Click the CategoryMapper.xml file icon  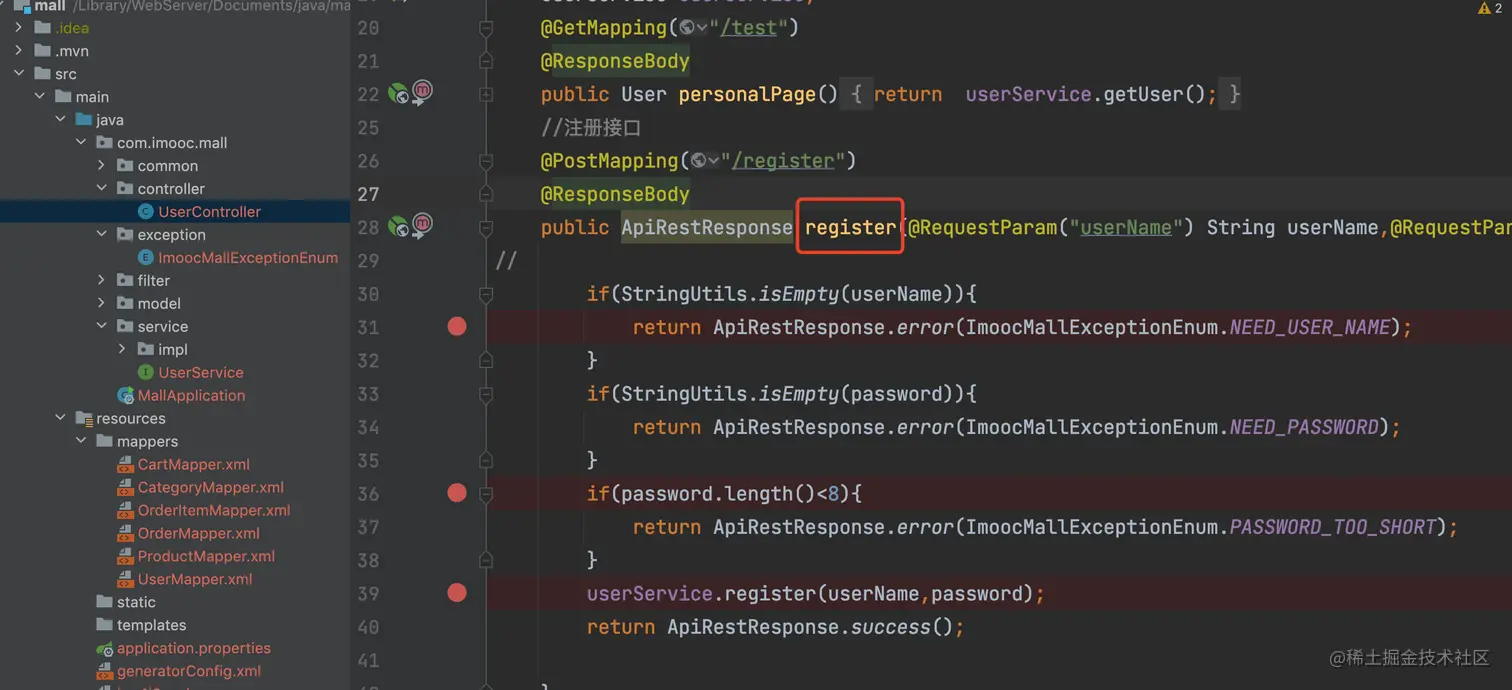click(x=125, y=488)
